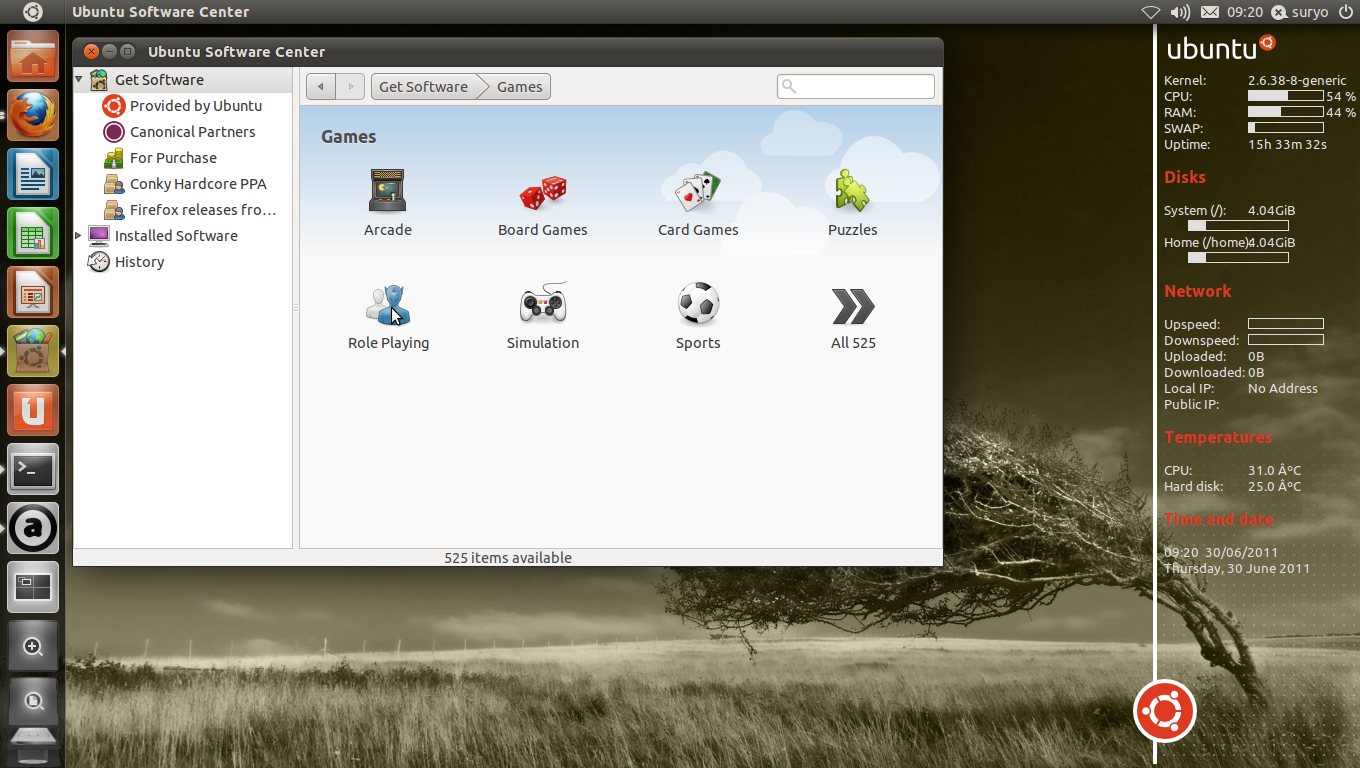Select Conky Hardcore PPA source

[x=198, y=184]
